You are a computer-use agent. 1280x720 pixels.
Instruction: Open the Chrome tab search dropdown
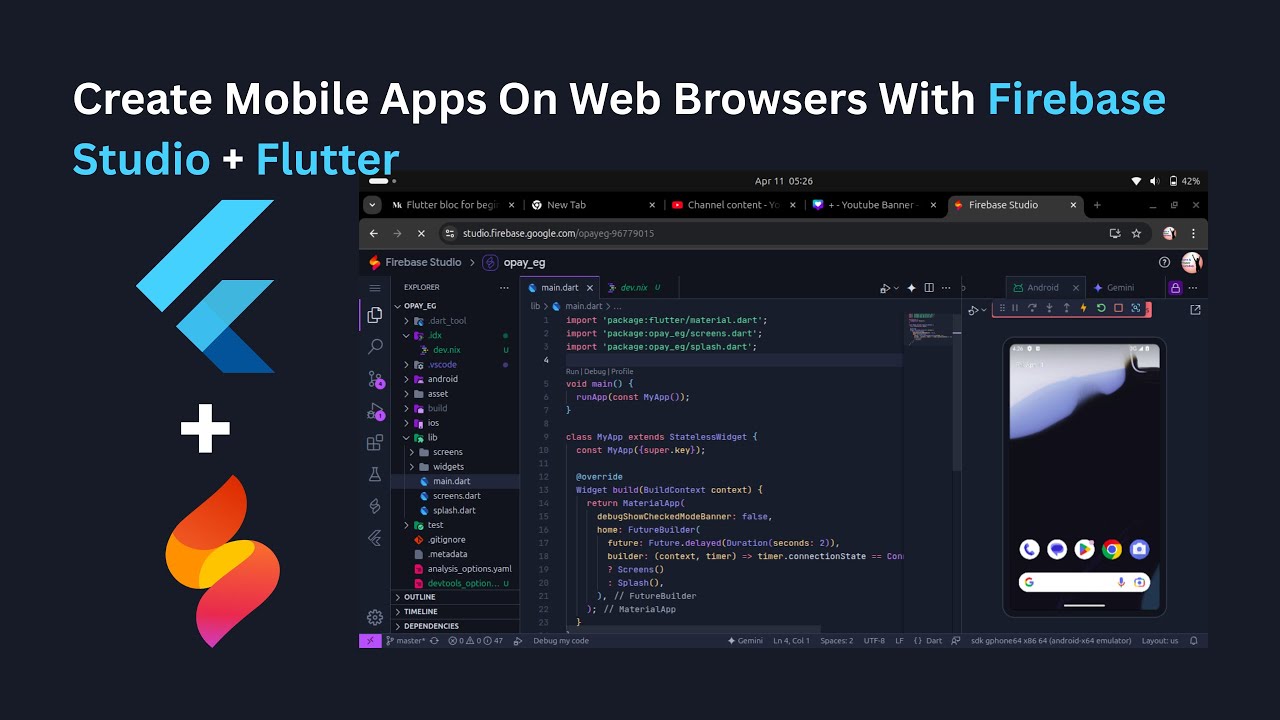point(373,205)
